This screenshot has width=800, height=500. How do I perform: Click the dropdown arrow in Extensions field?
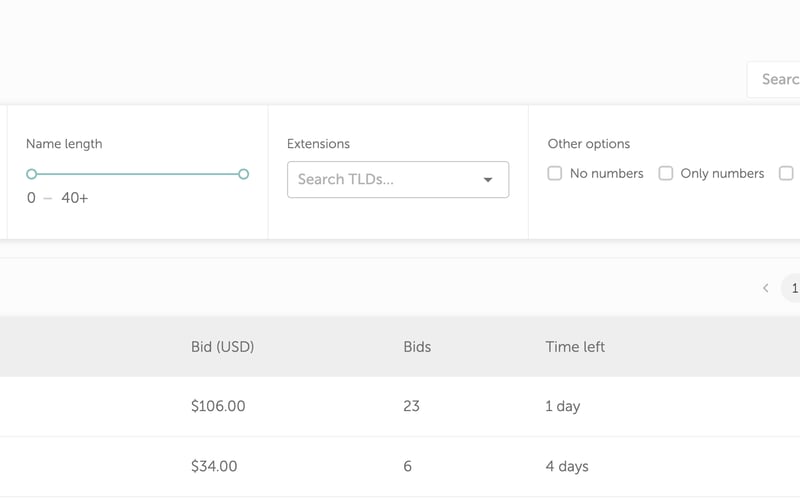pos(488,180)
